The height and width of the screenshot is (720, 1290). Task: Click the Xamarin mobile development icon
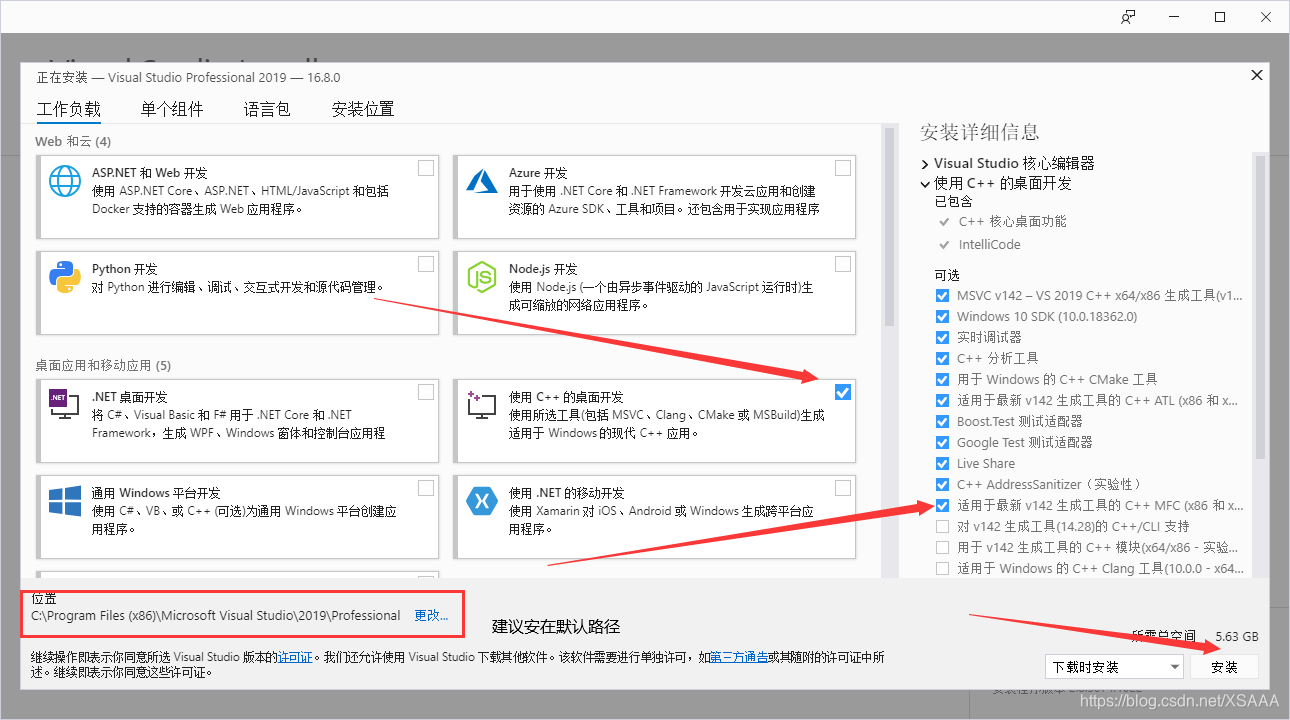click(x=482, y=501)
